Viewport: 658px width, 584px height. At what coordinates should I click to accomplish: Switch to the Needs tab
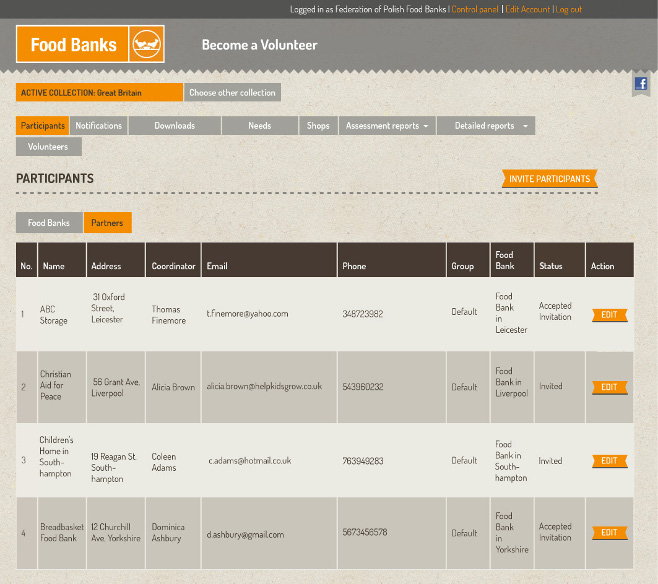[x=260, y=126]
